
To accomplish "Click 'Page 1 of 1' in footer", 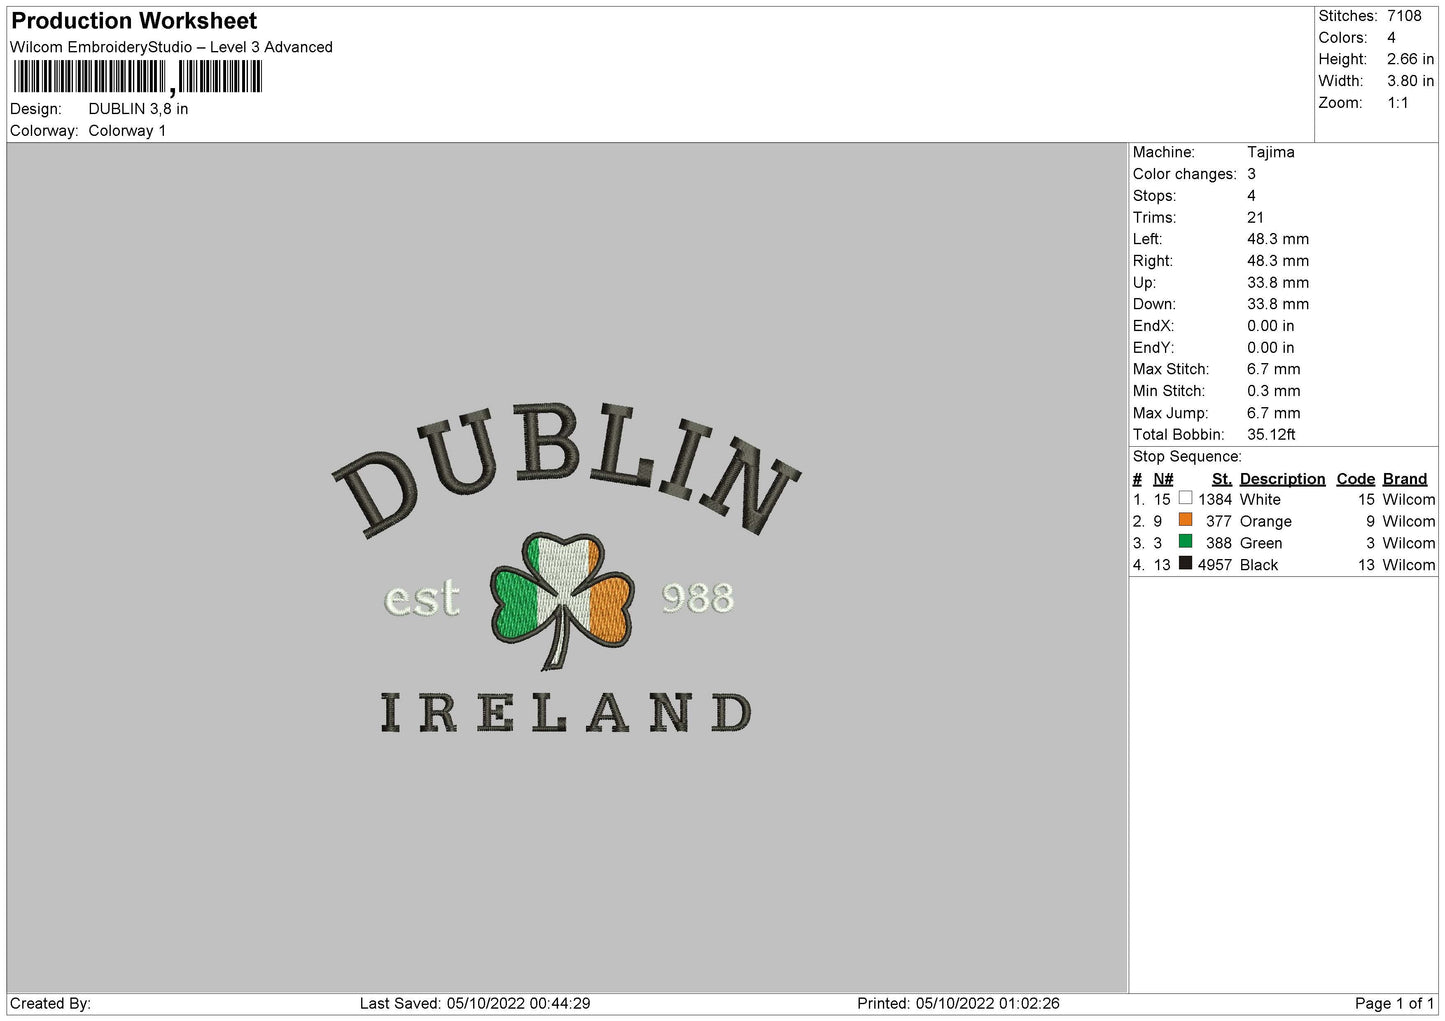I will point(1394,1003).
